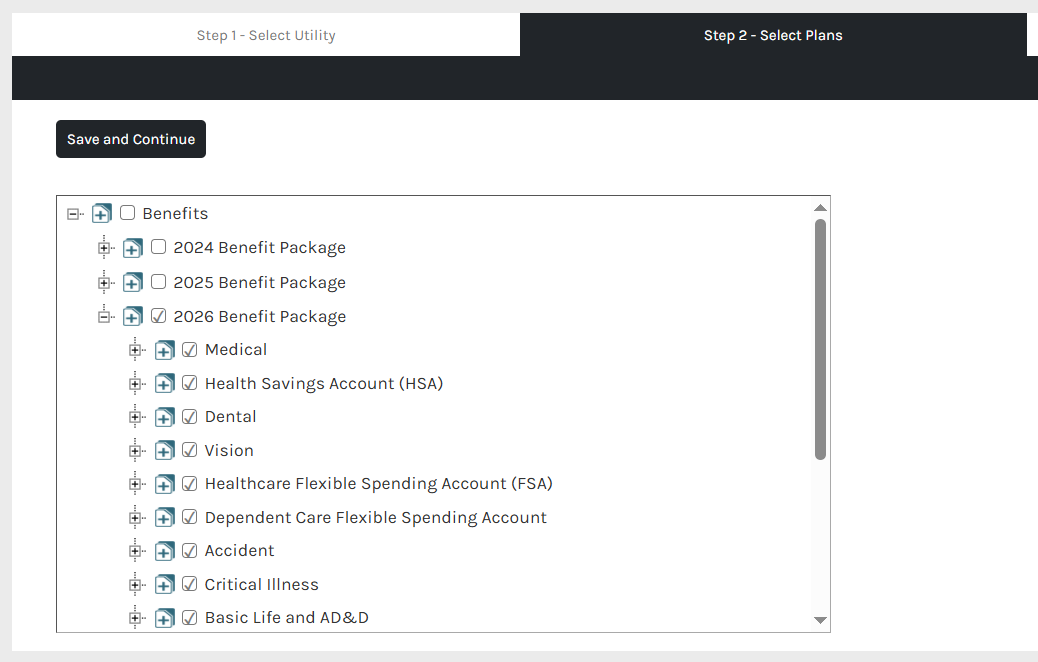1038x662 pixels.
Task: Click the plan icon beside Health Savings Account
Action: [x=164, y=383]
